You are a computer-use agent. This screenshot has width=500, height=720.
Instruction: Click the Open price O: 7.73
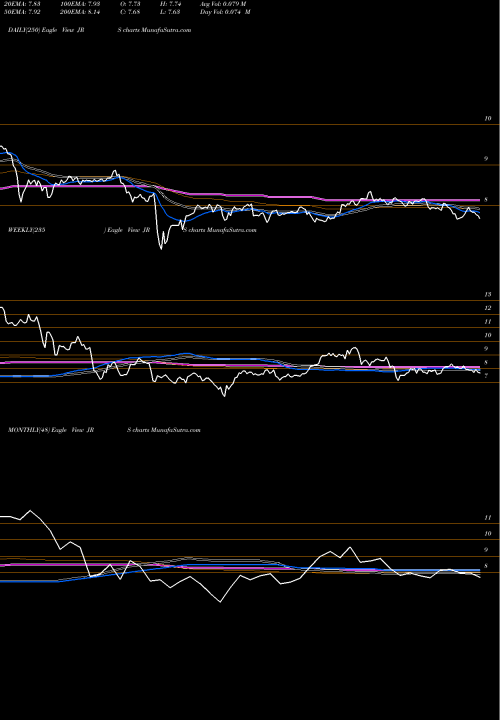point(130,4)
